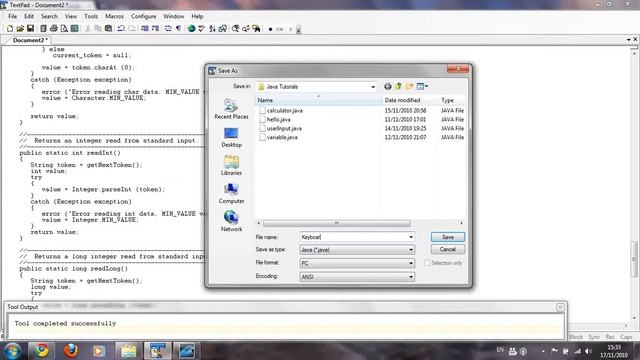Click the Open file folder icon
The width and height of the screenshot is (640, 360).
click(x=20, y=29)
